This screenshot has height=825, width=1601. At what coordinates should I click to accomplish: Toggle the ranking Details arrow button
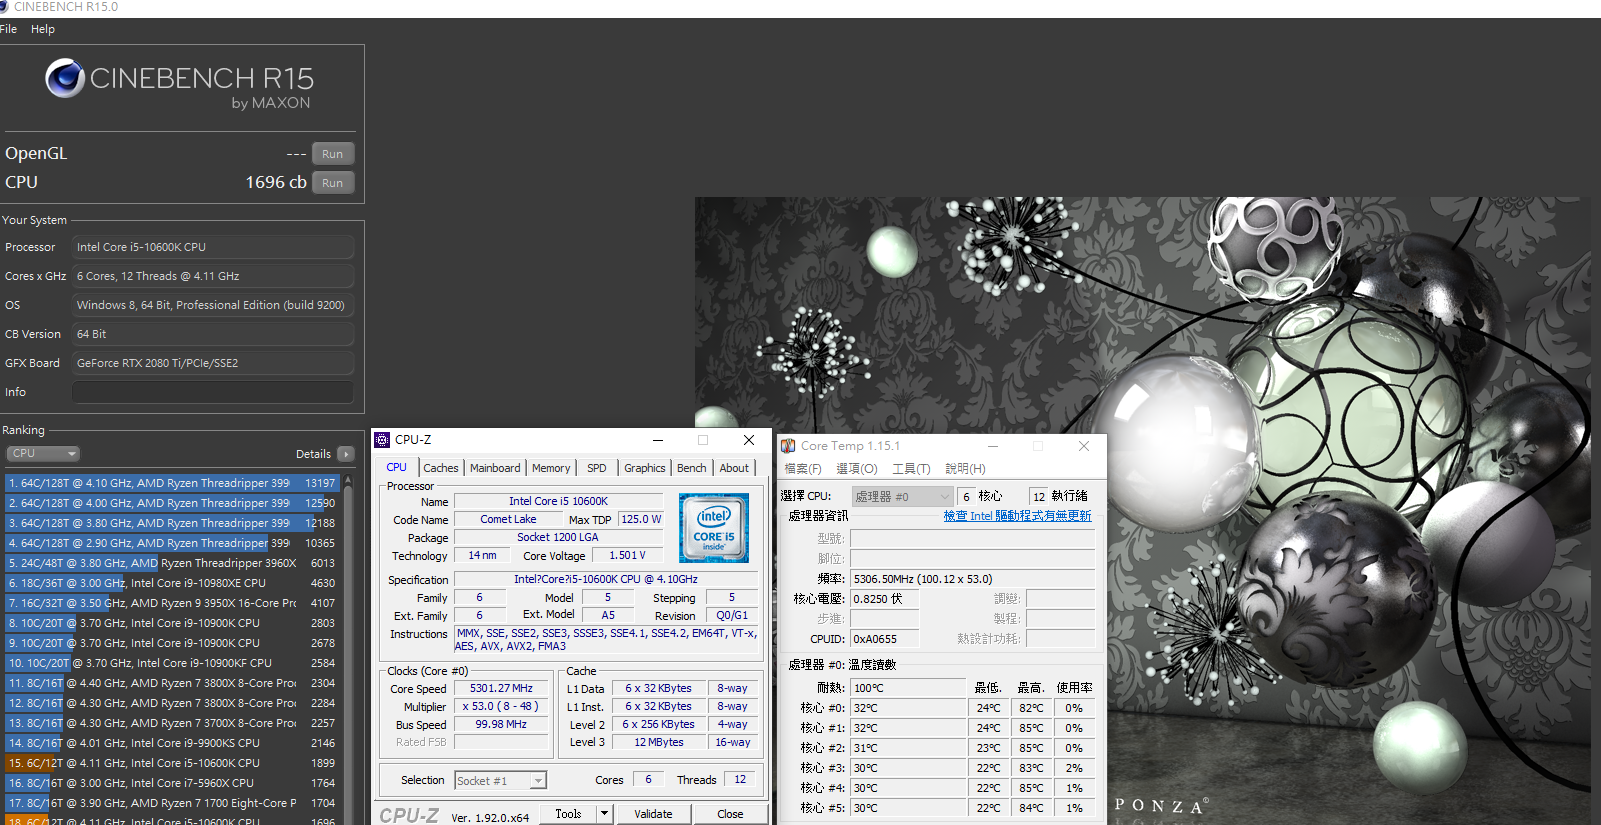tap(346, 454)
